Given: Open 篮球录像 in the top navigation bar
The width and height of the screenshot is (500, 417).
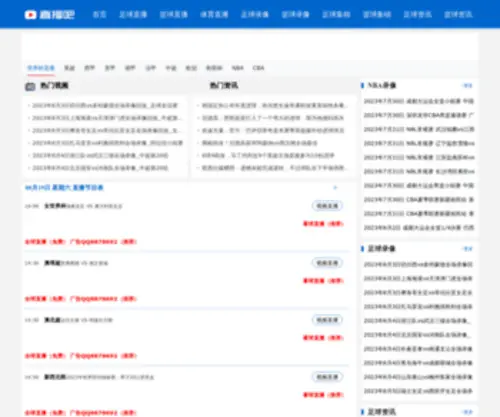Looking at the screenshot, I should point(296,14).
